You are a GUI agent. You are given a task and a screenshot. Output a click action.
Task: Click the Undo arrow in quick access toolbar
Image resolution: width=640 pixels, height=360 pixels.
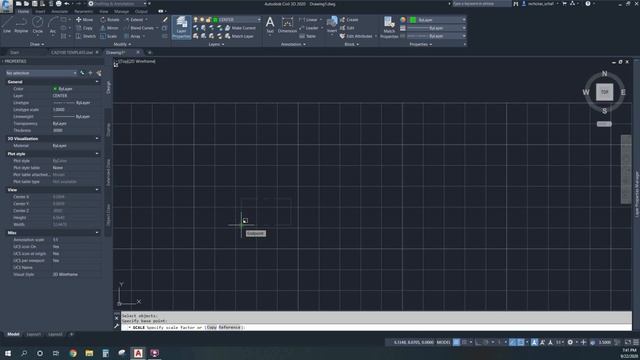(x=67, y=4)
